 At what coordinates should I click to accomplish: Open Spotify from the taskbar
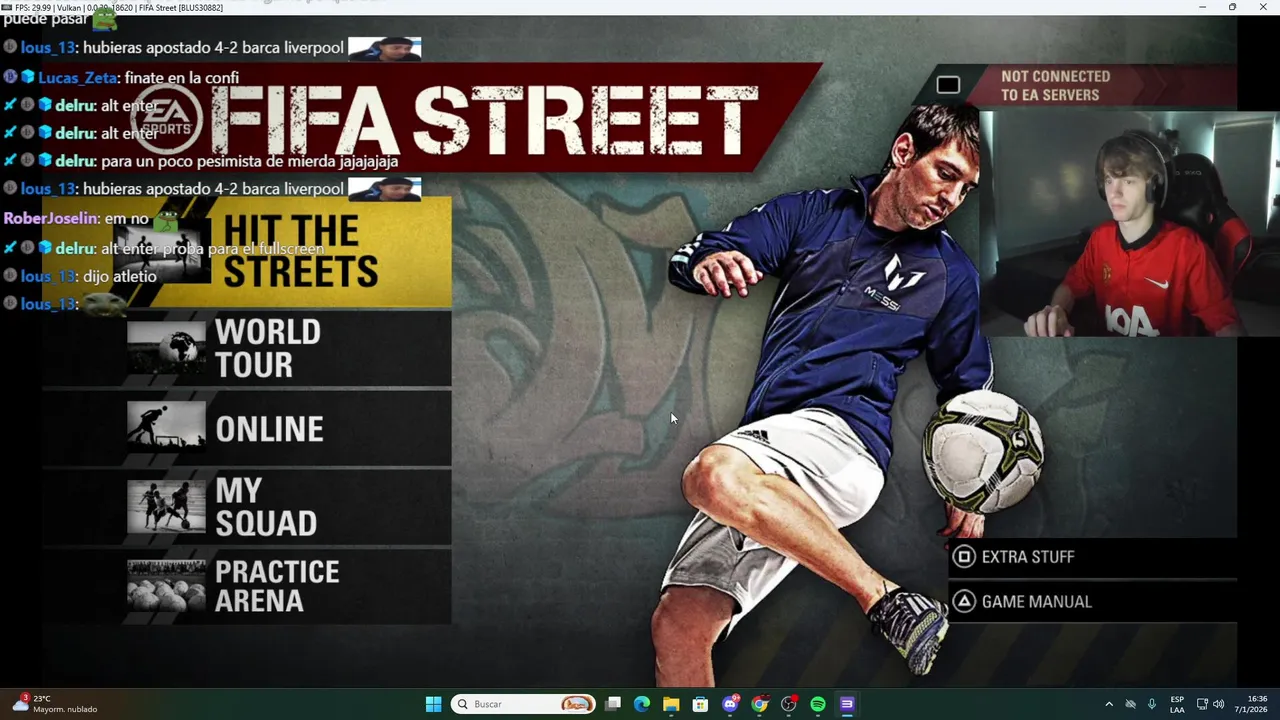click(x=818, y=704)
